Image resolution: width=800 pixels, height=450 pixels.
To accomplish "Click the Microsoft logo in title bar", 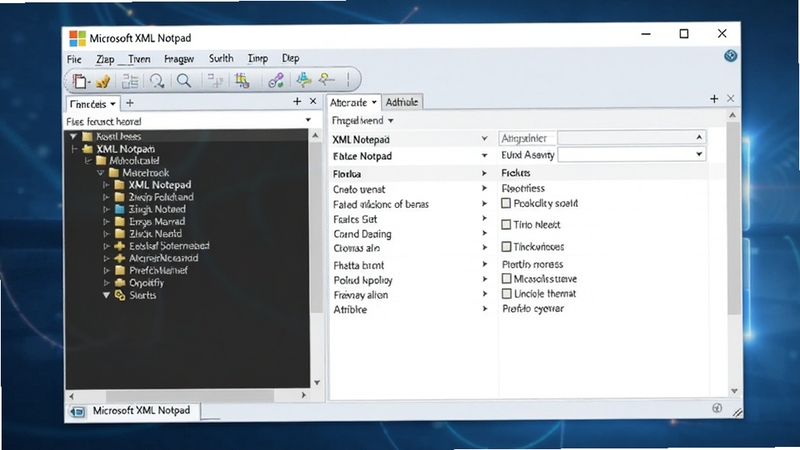I will point(78,38).
